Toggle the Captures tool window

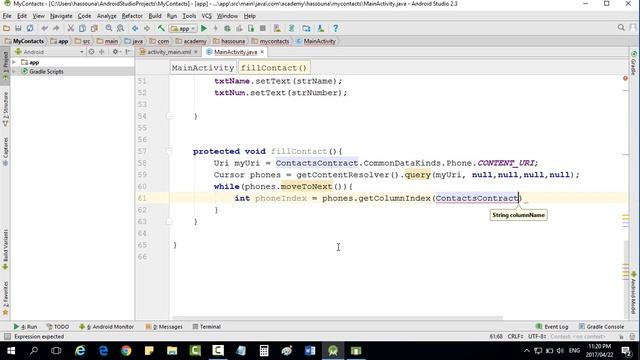click(x=5, y=151)
